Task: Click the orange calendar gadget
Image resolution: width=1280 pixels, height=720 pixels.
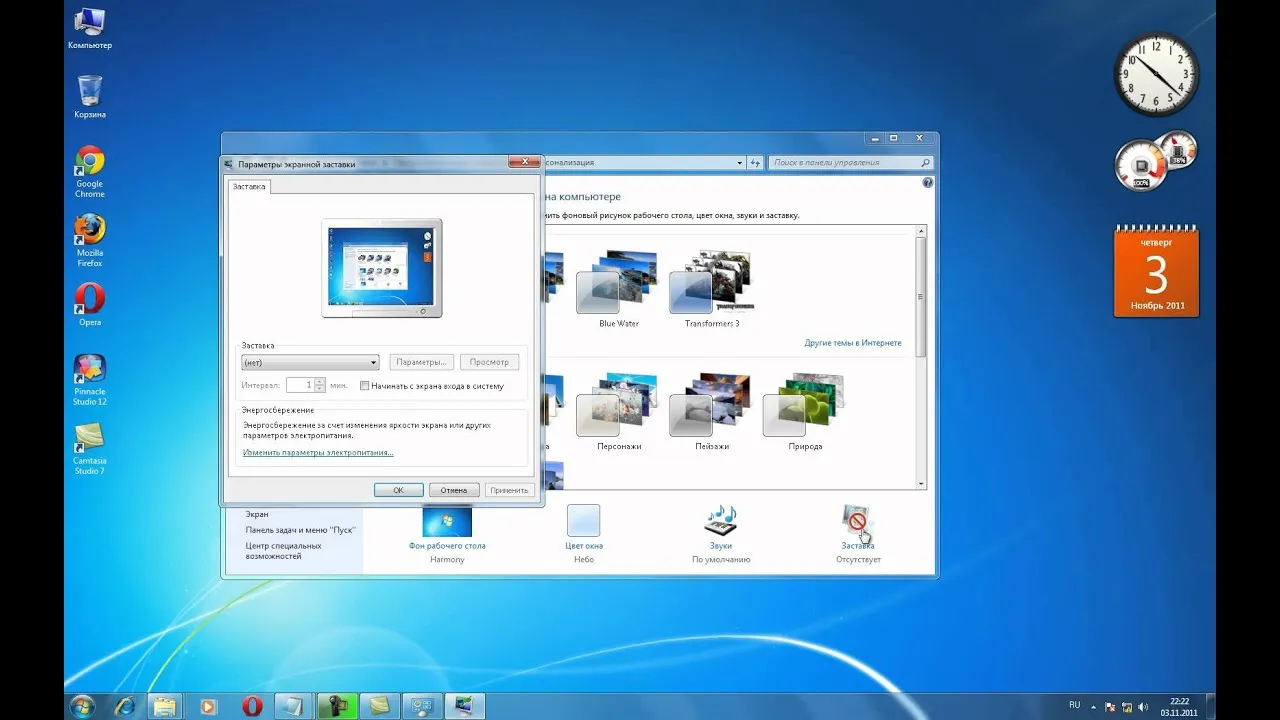Action: click(x=1156, y=271)
